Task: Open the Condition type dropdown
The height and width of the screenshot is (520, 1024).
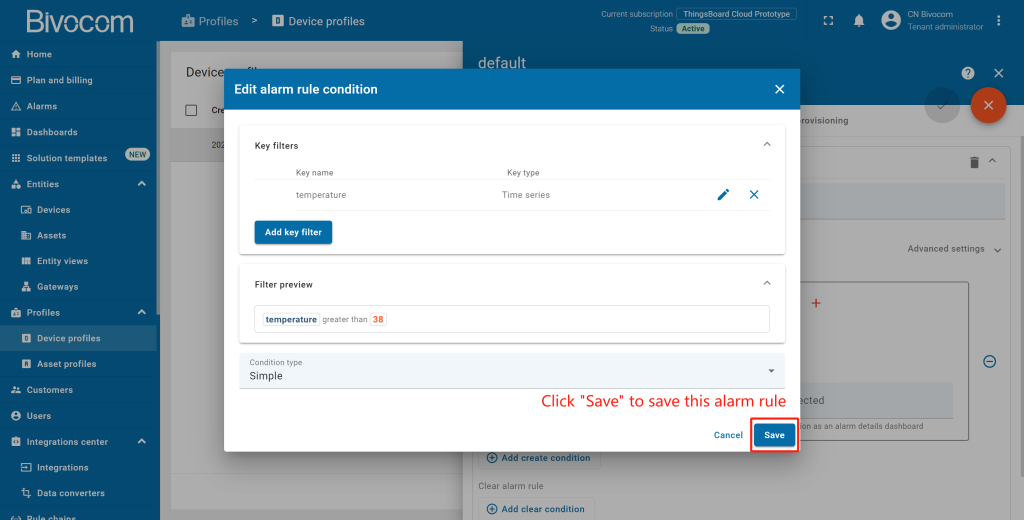Action: pyautogui.click(x=512, y=371)
